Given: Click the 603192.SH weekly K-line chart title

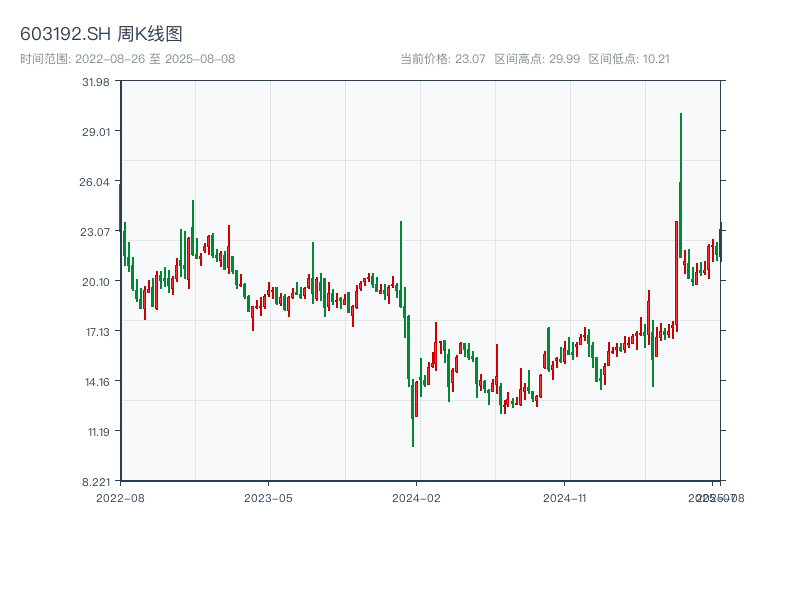Looking at the screenshot, I should pyautogui.click(x=101, y=35).
